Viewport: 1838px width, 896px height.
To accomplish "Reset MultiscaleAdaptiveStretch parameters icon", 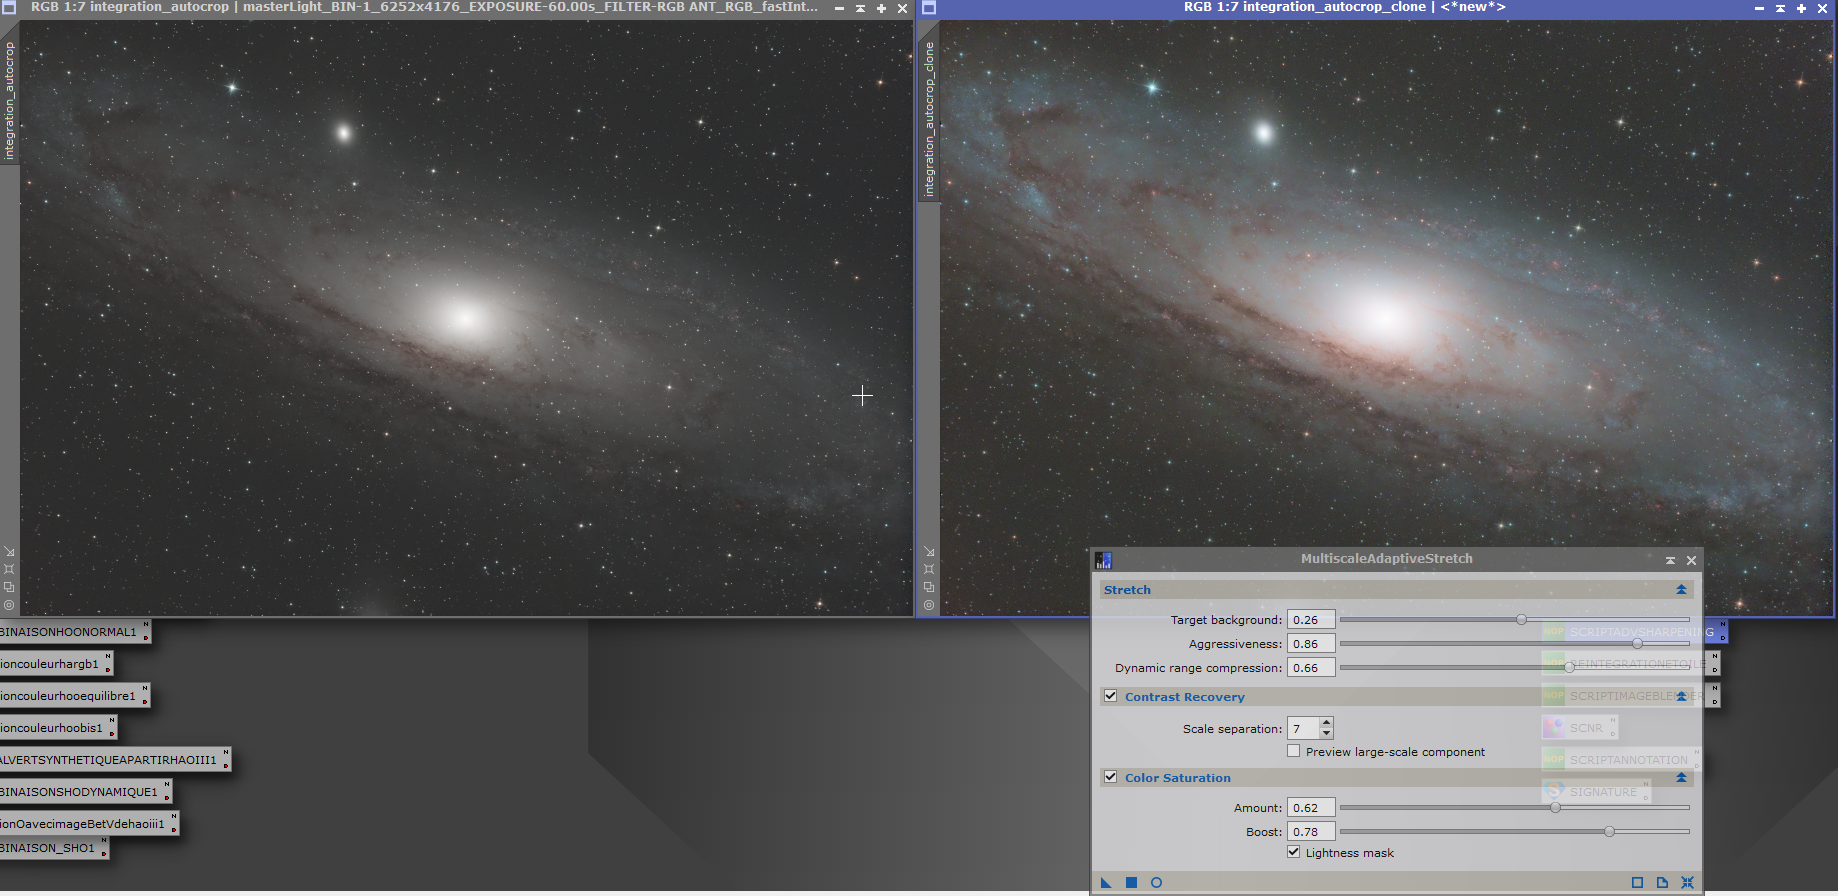I will coord(1687,882).
